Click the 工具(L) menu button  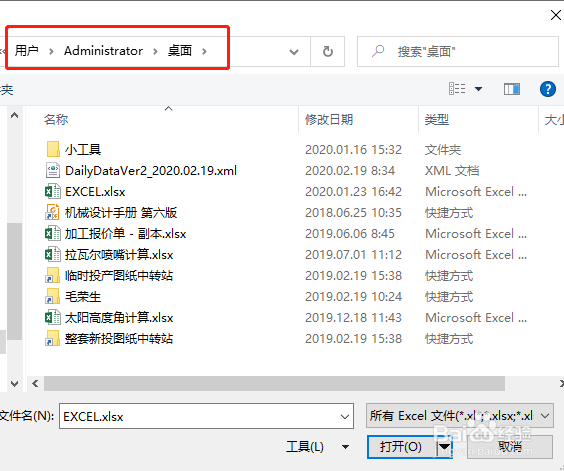(305, 447)
